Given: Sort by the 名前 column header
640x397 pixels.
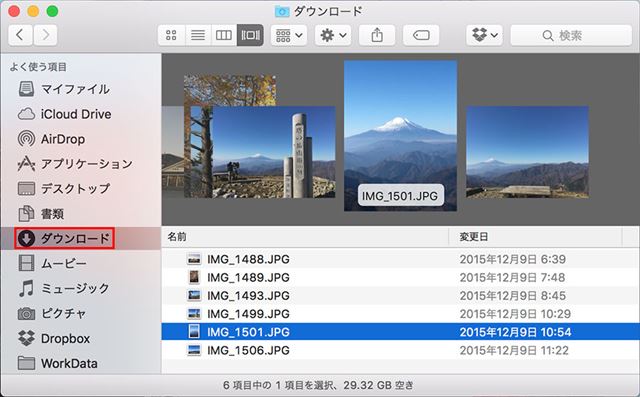Looking at the screenshot, I should pos(305,237).
